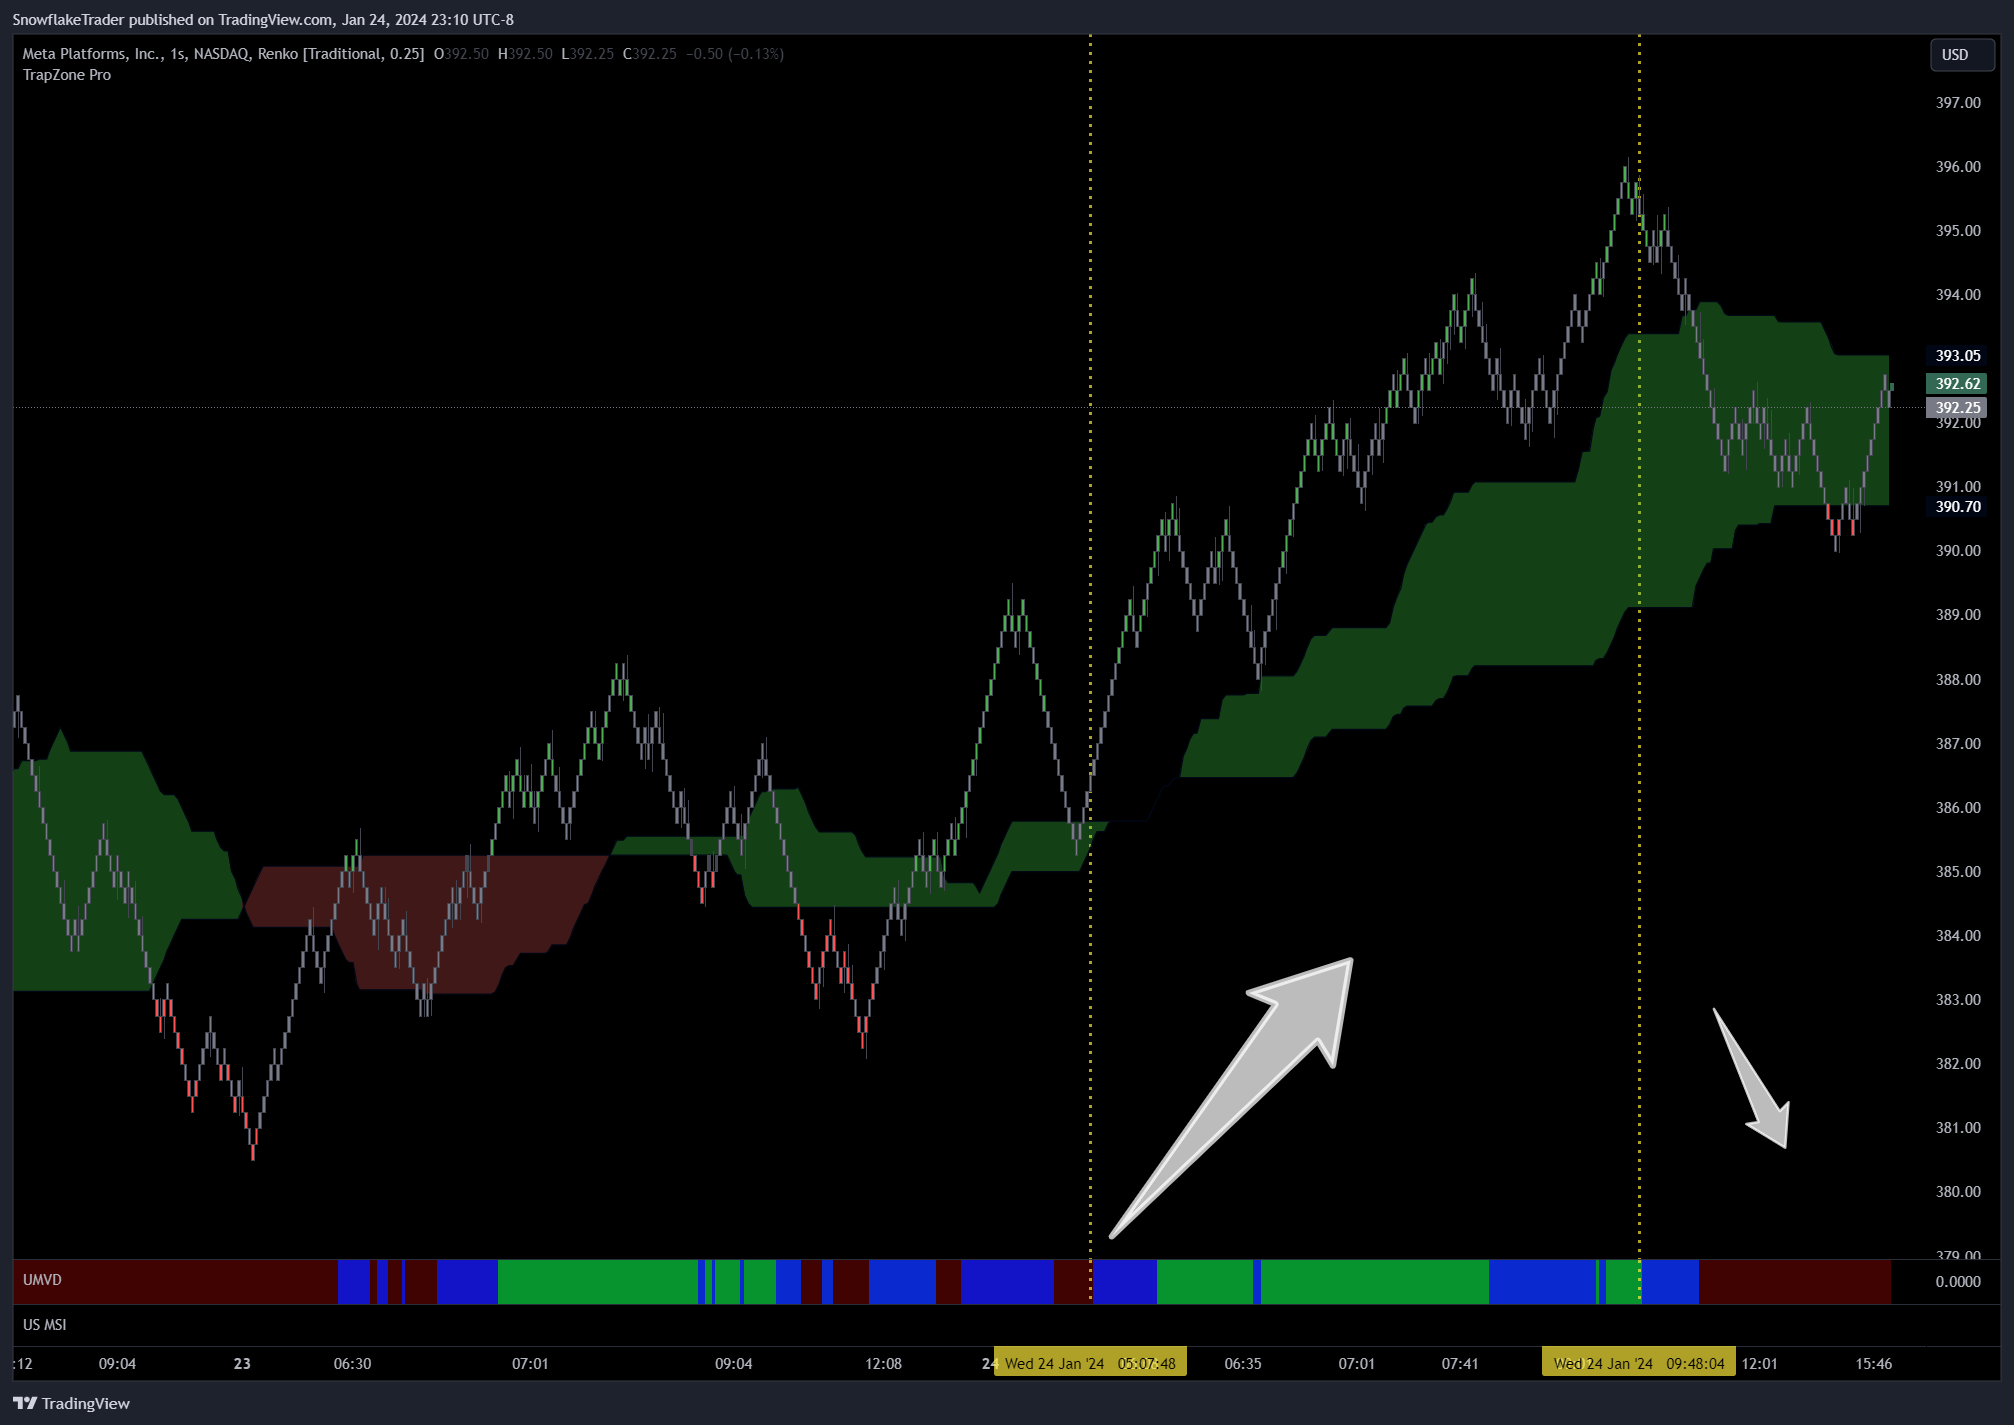
Task: Click the 393.05 price label
Action: click(1957, 356)
